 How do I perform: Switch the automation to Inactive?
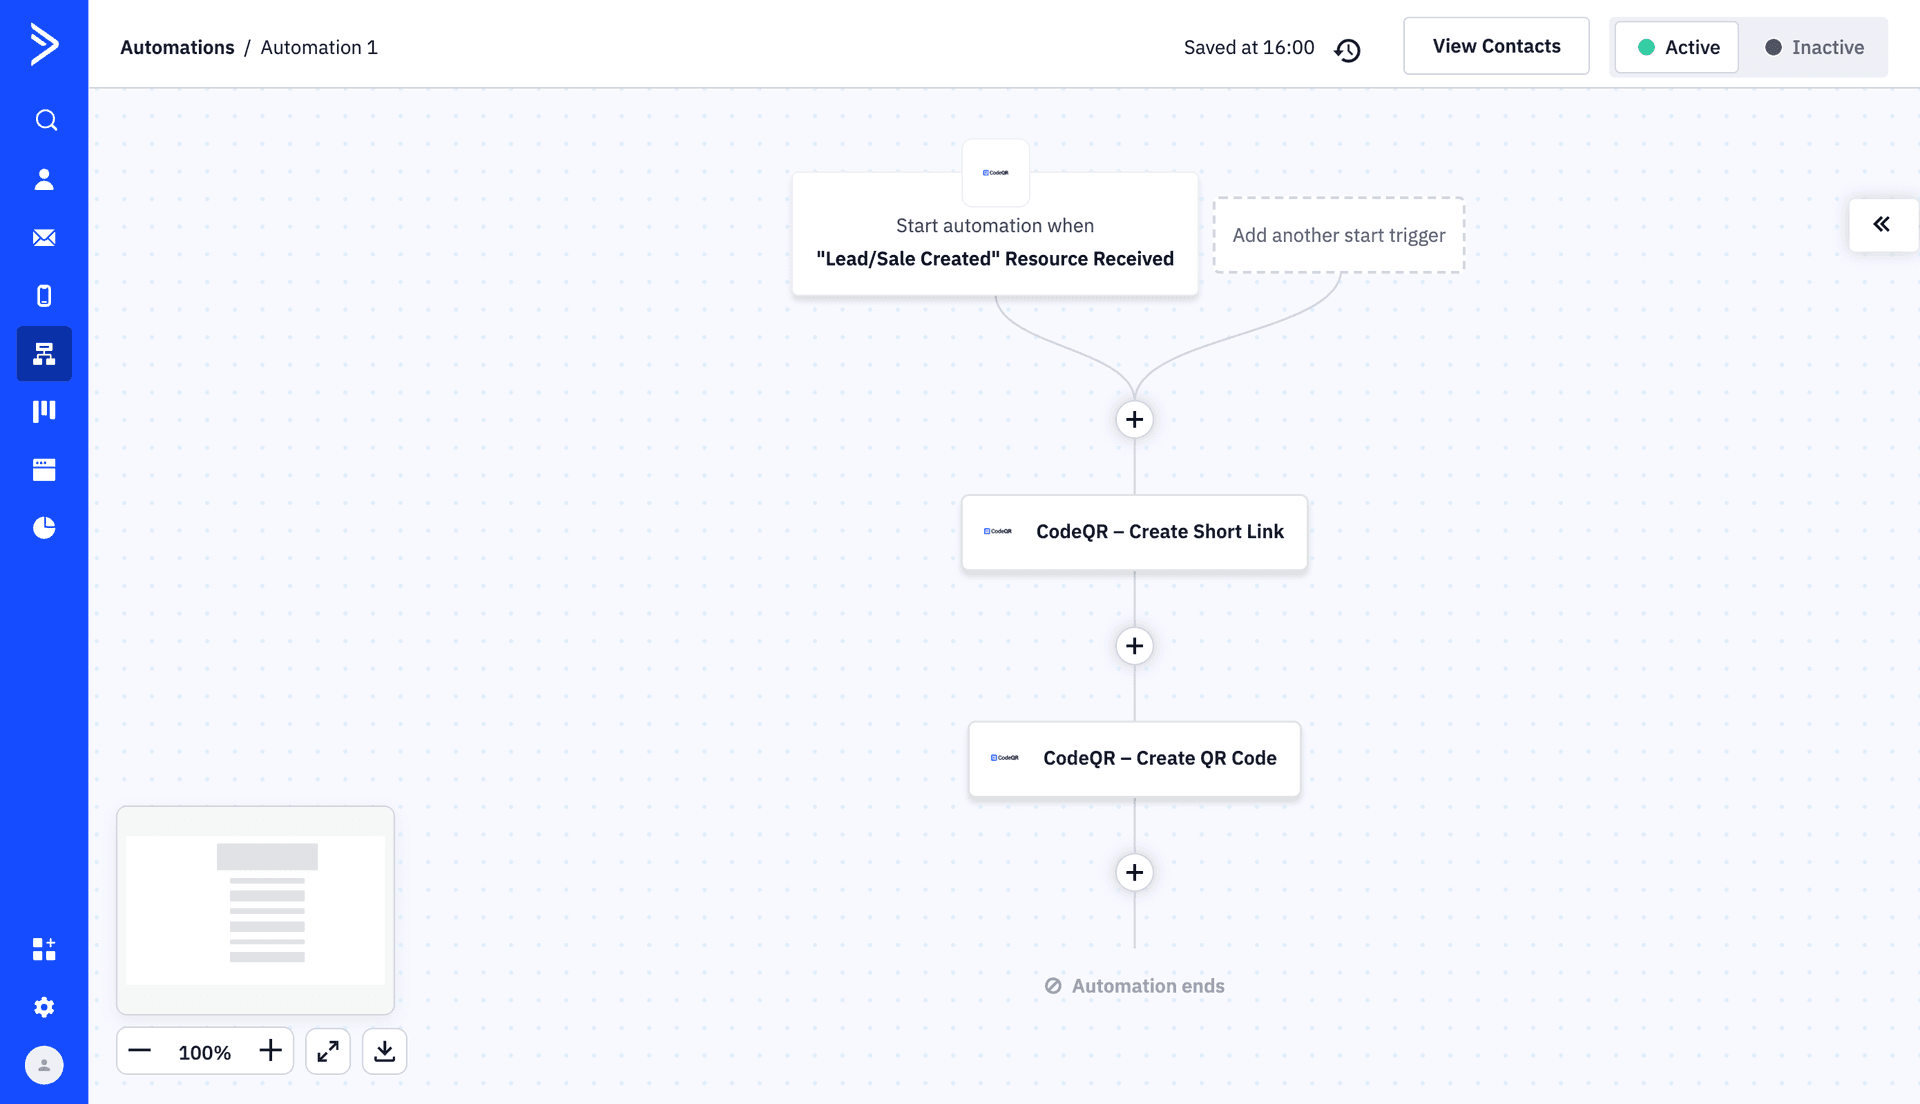tap(1814, 46)
